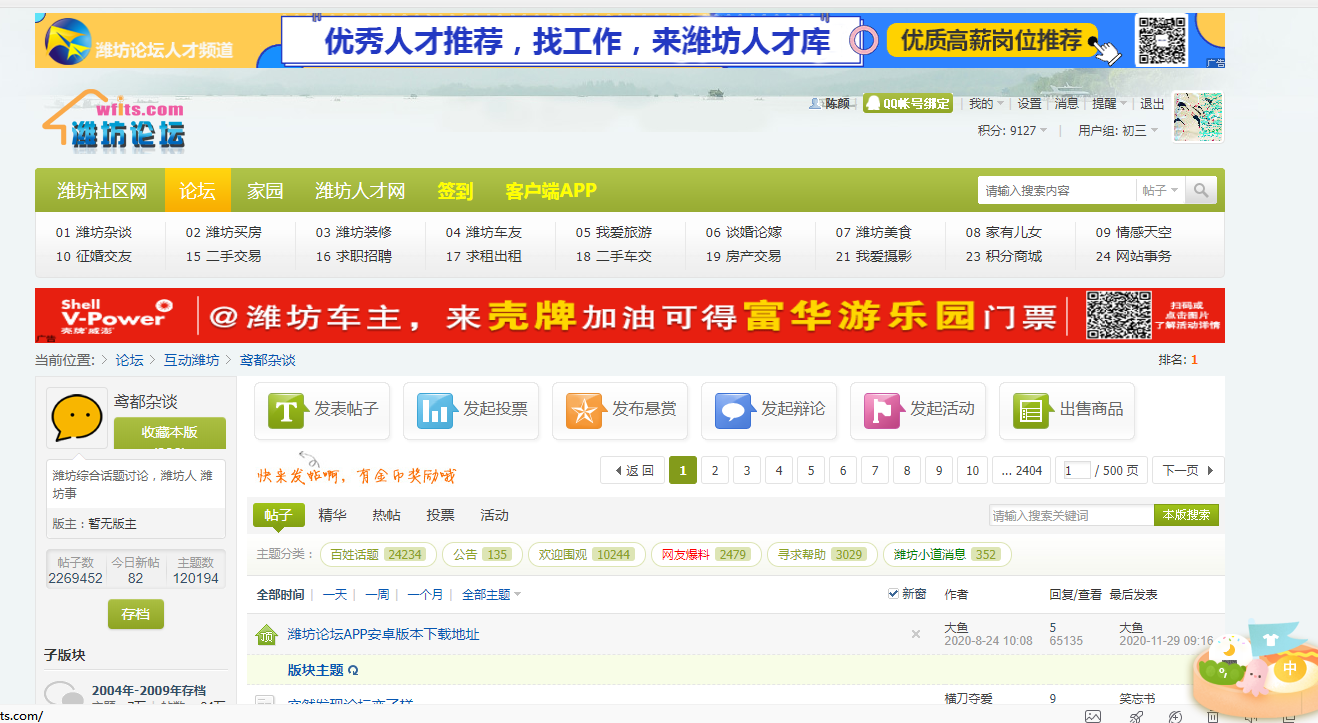This screenshot has height=723, width=1318.
Task: Click the 出售商品 green list icon
Action: [x=1032, y=410]
